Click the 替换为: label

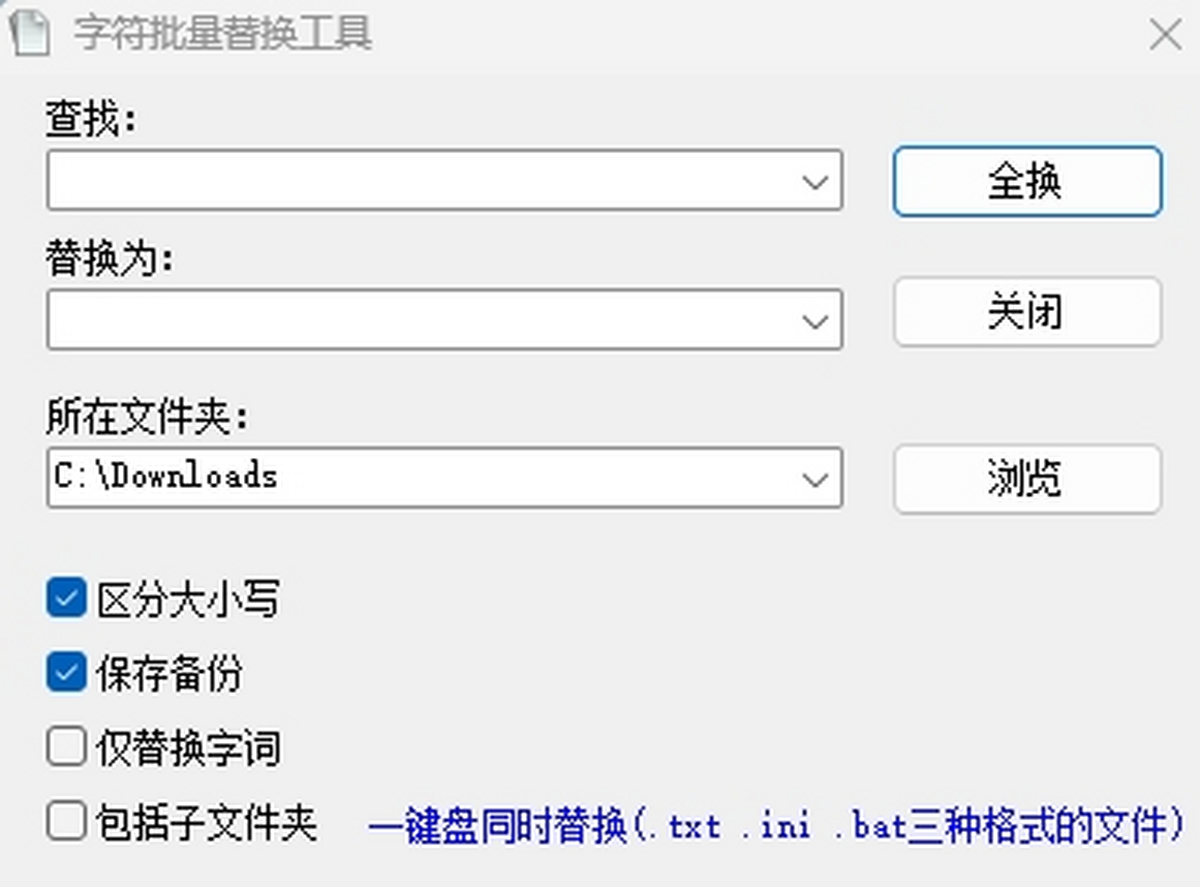coord(109,260)
